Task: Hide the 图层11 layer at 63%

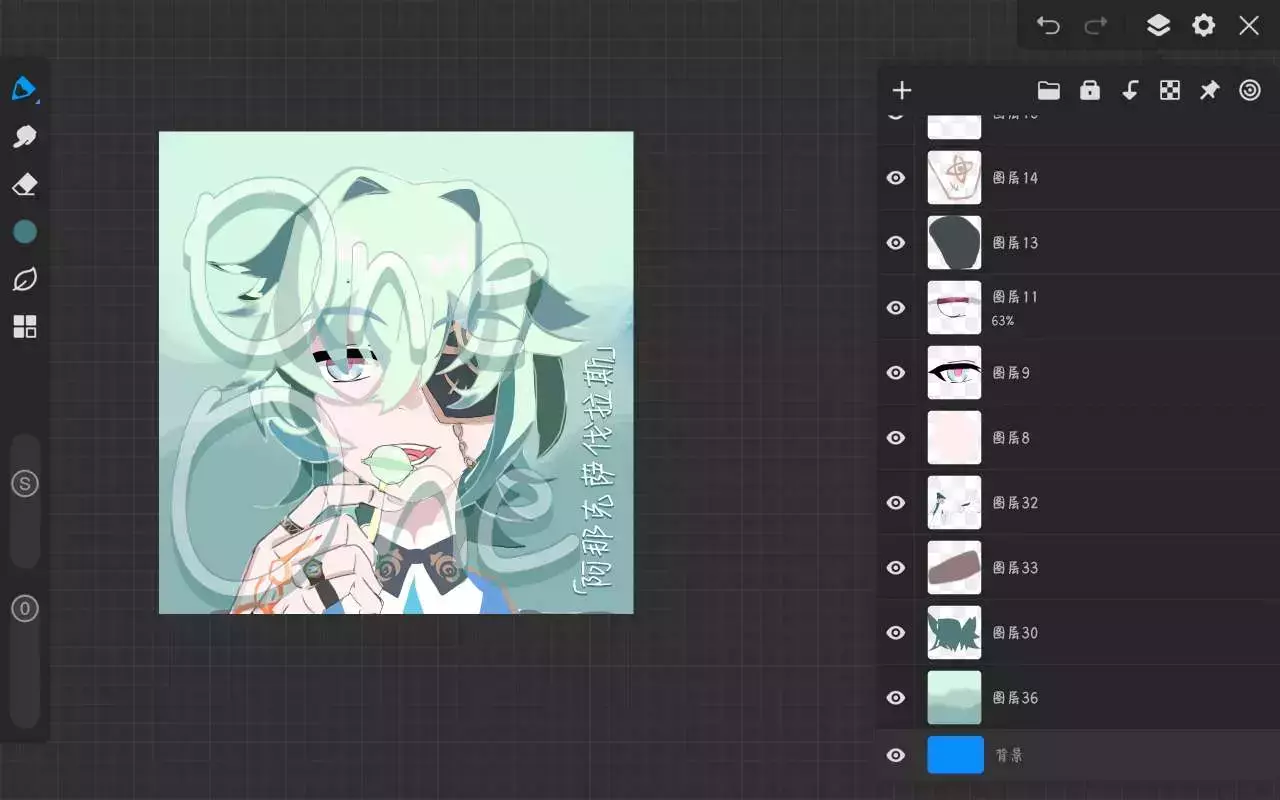Action: coord(896,308)
